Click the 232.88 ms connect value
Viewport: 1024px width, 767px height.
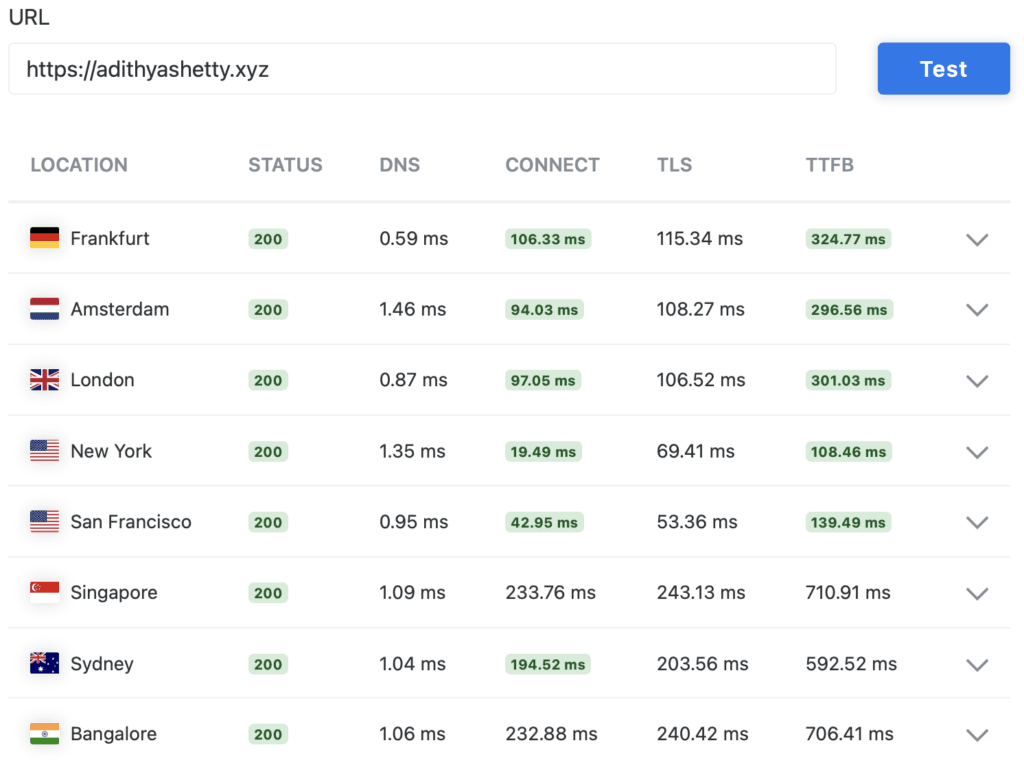pyautogui.click(x=551, y=734)
